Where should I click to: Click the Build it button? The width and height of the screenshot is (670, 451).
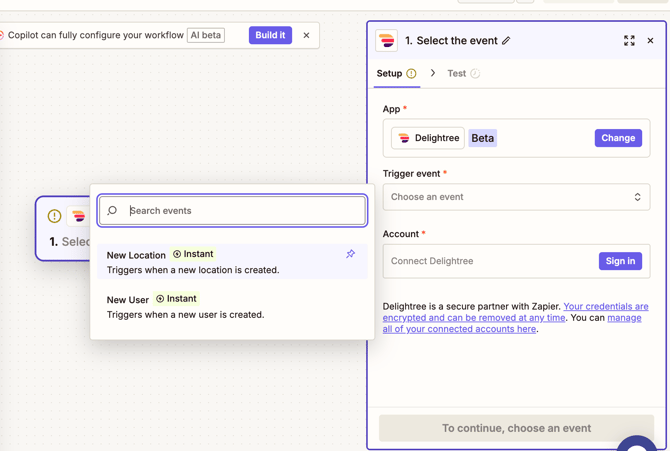(x=270, y=35)
